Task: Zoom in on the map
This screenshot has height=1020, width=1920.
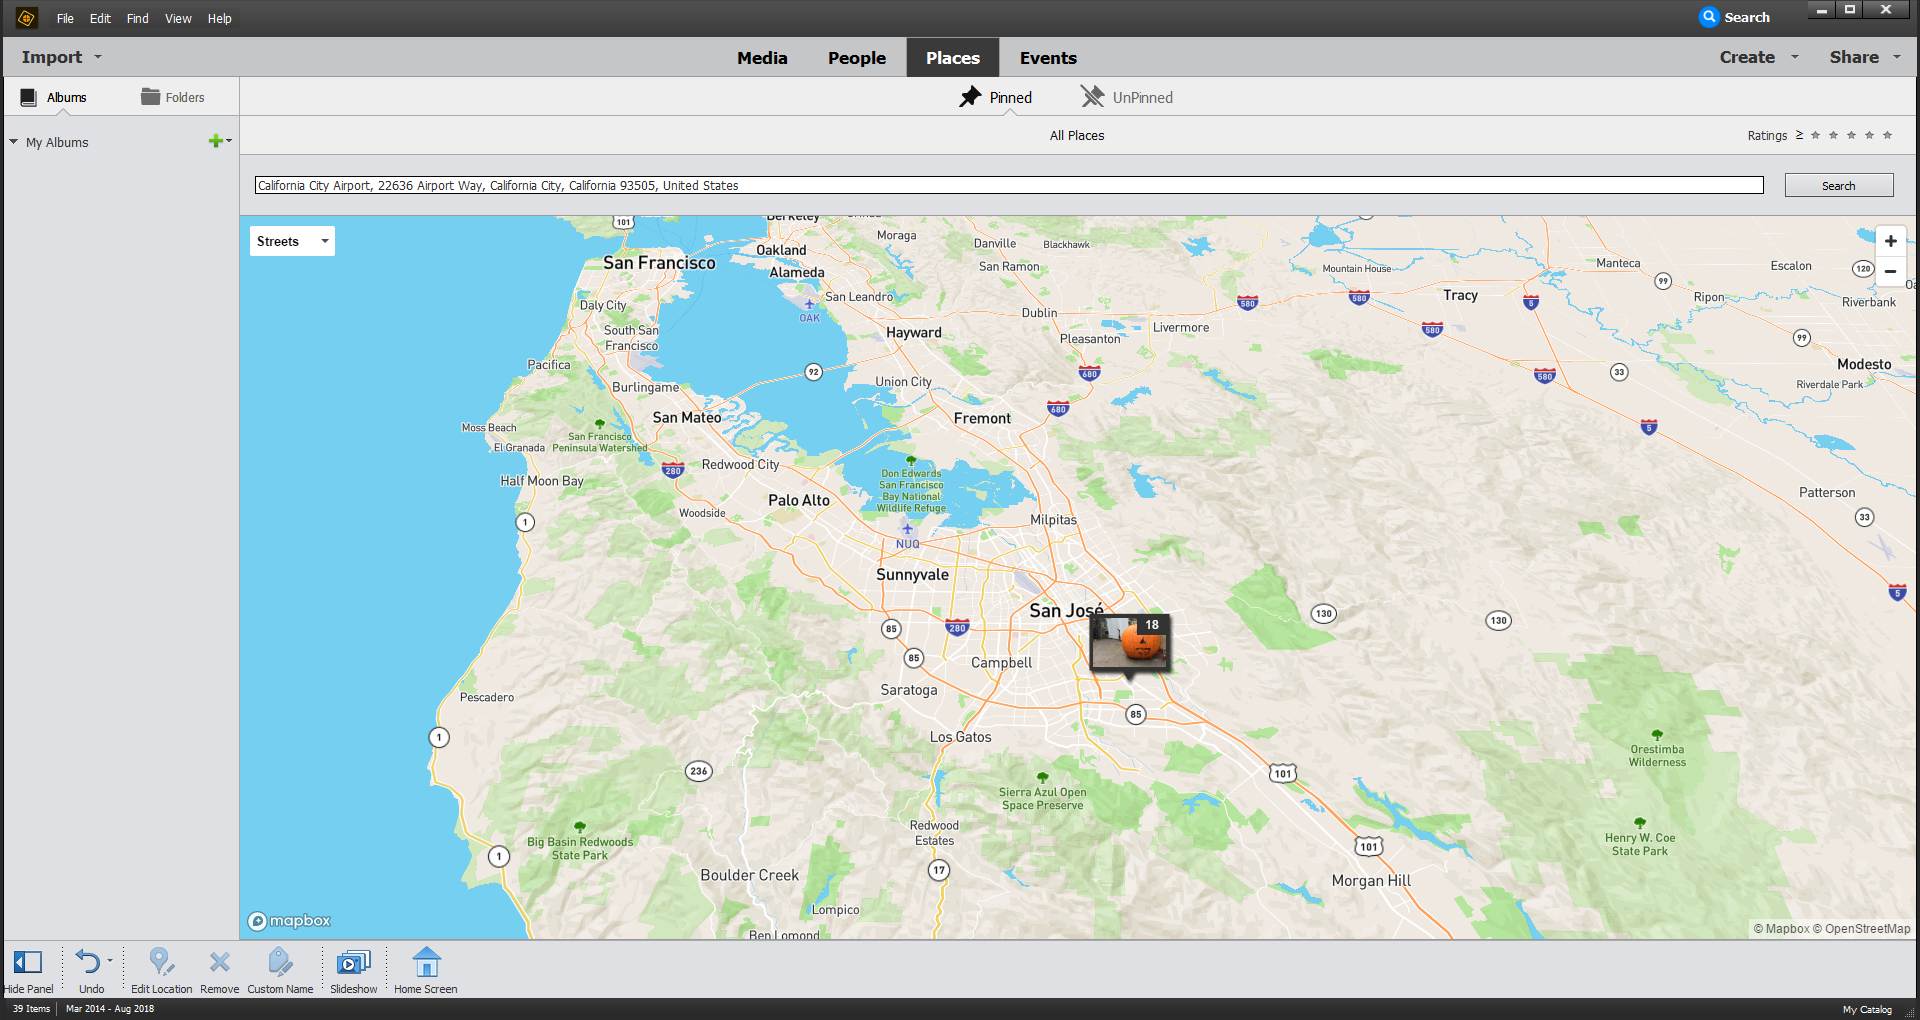Action: coord(1890,241)
